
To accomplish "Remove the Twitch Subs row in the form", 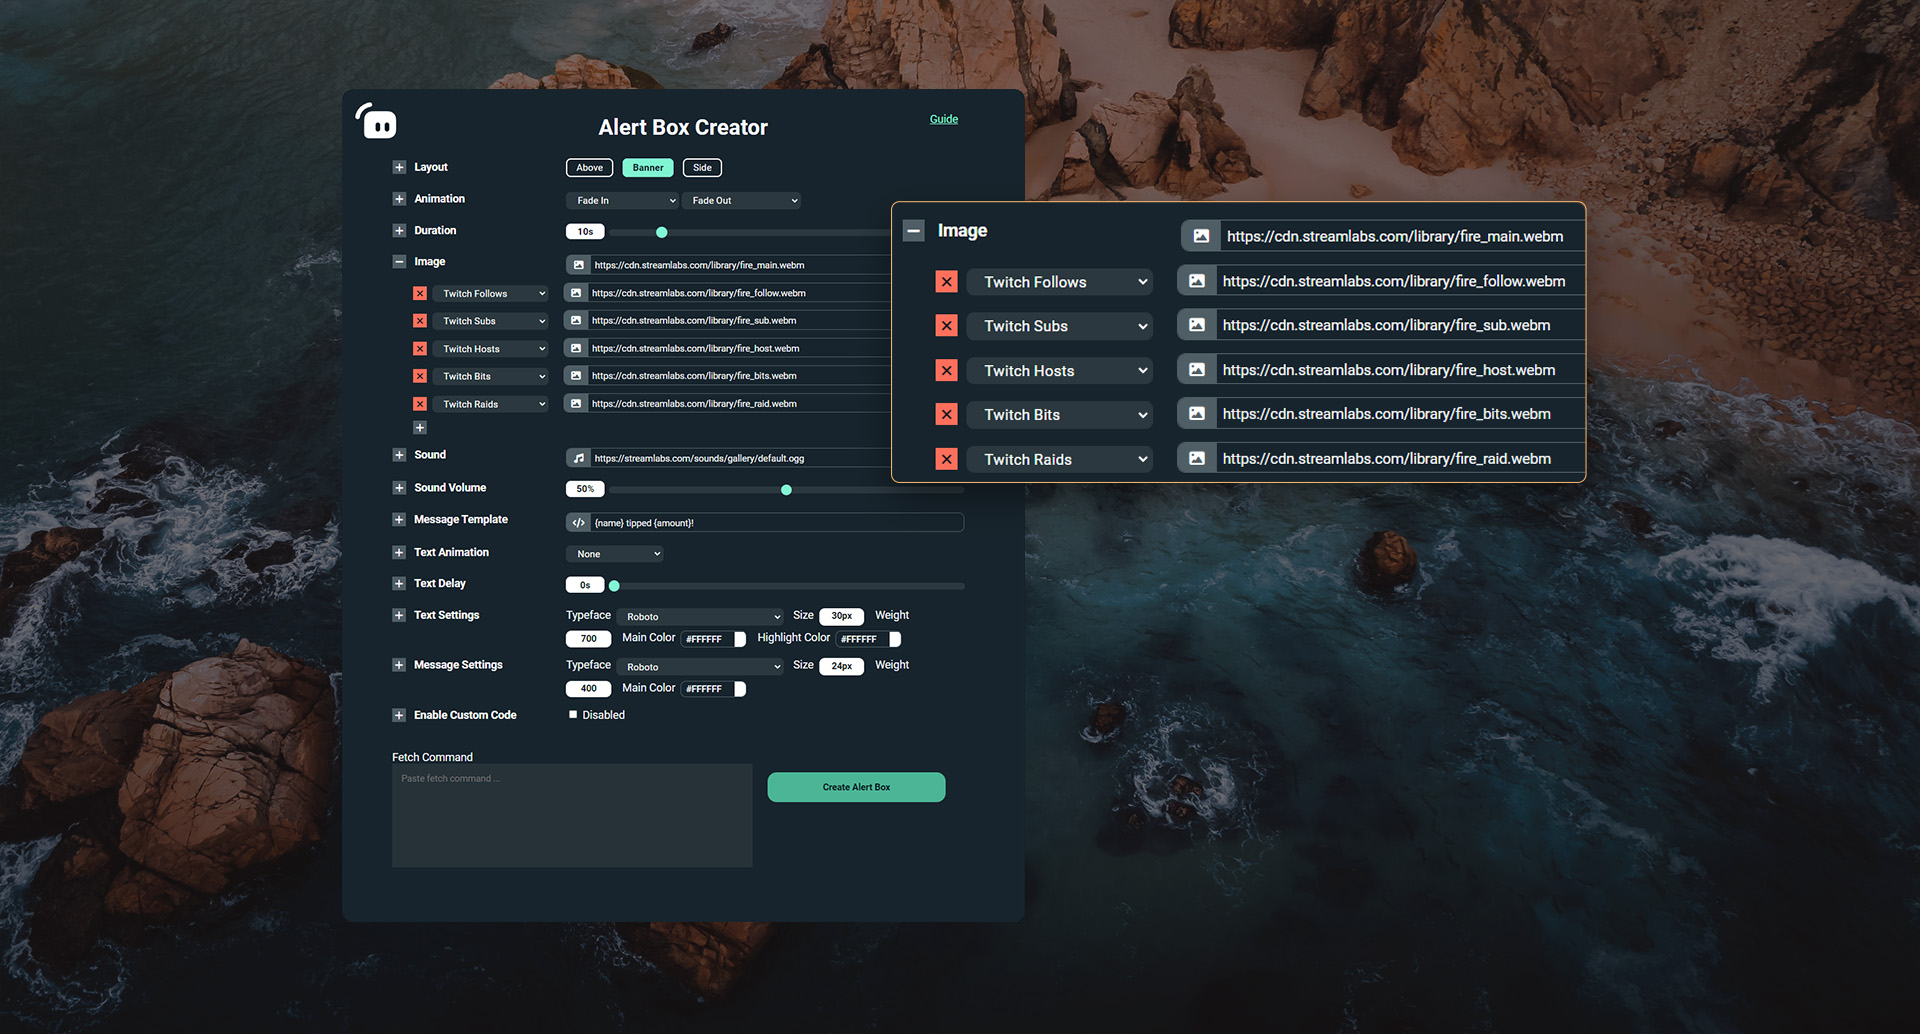I will point(420,321).
